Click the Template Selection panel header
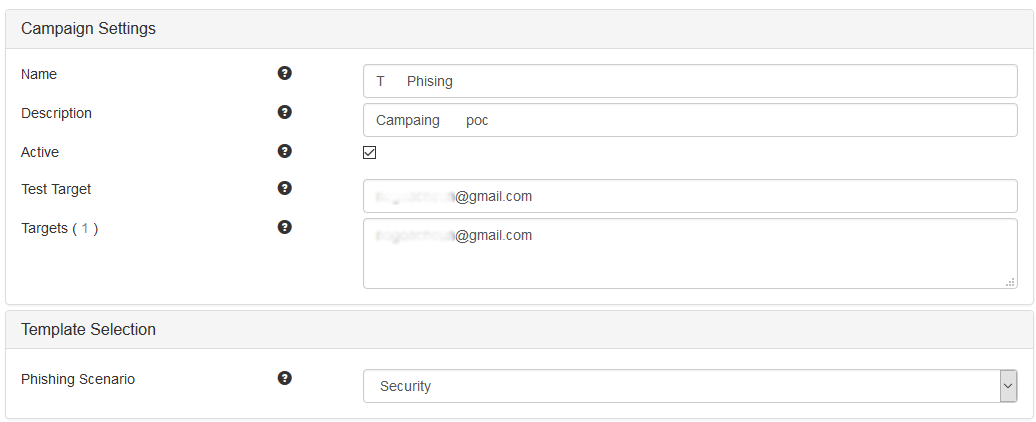This screenshot has height=422, width=1036. [88, 329]
